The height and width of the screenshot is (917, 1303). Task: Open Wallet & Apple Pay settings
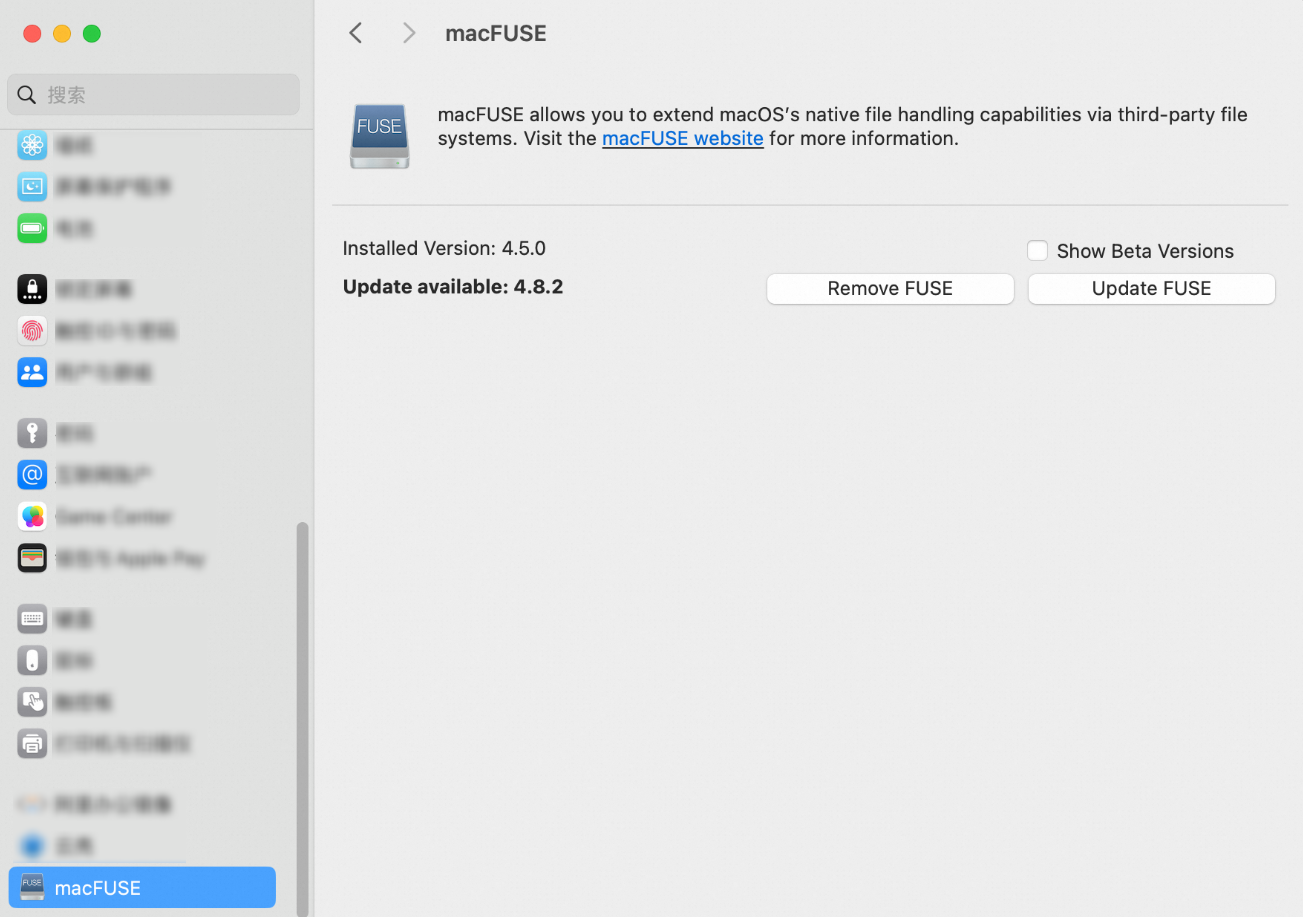pyautogui.click(x=32, y=558)
